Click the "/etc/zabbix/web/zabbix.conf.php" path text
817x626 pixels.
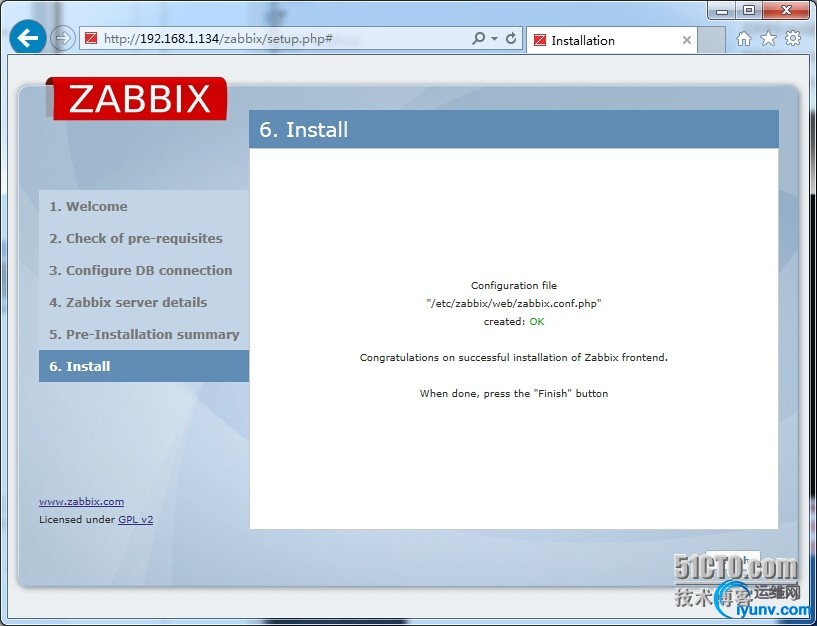point(514,303)
